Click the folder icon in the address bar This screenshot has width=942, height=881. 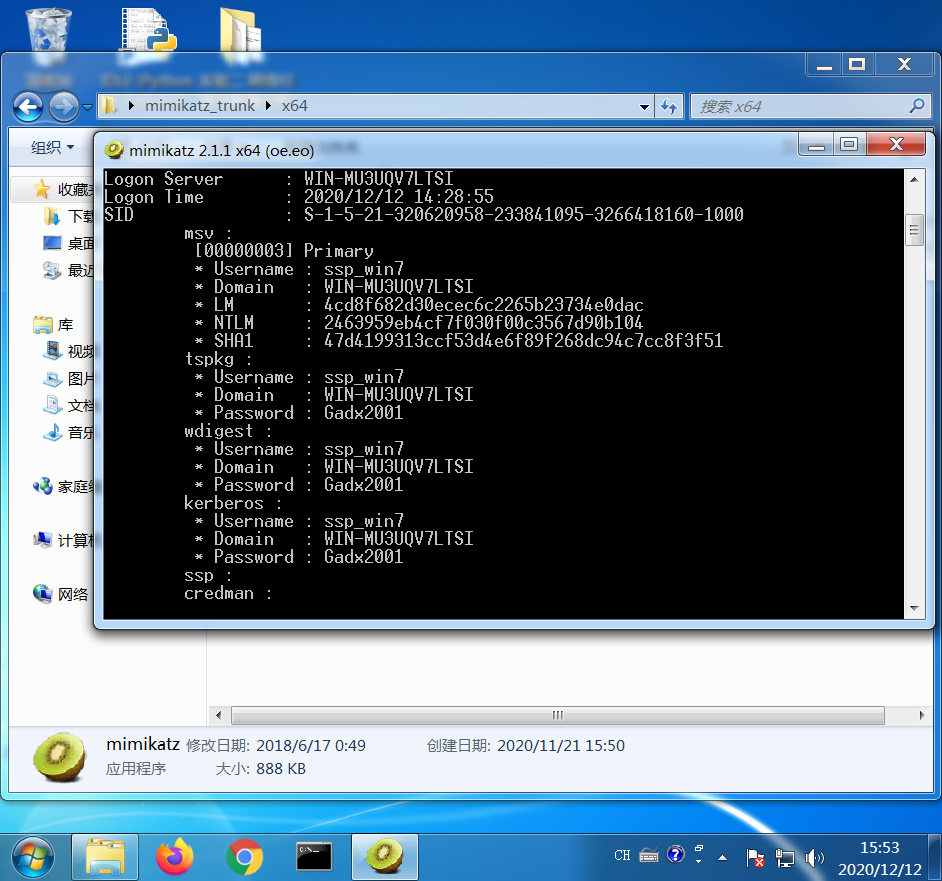pyautogui.click(x=109, y=106)
